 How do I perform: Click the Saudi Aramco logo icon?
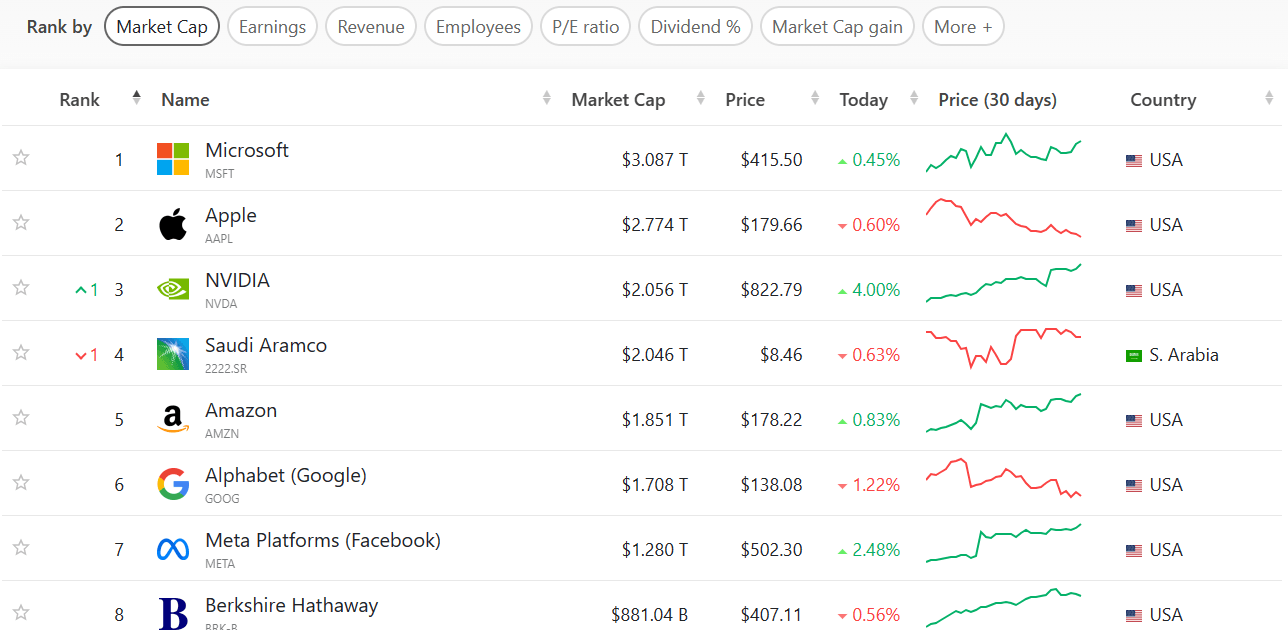tap(173, 354)
